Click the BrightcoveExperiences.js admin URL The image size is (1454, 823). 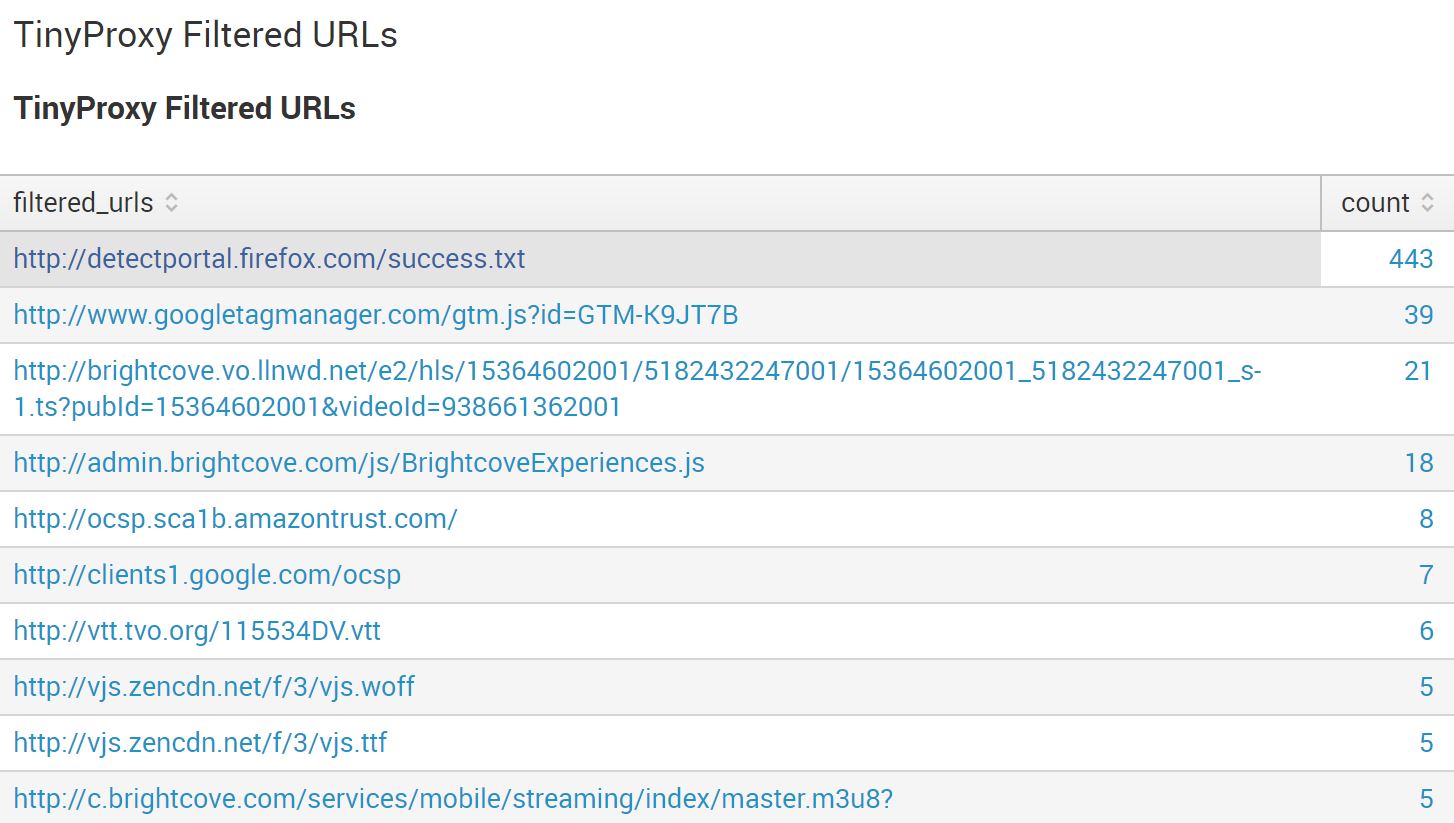(x=358, y=462)
